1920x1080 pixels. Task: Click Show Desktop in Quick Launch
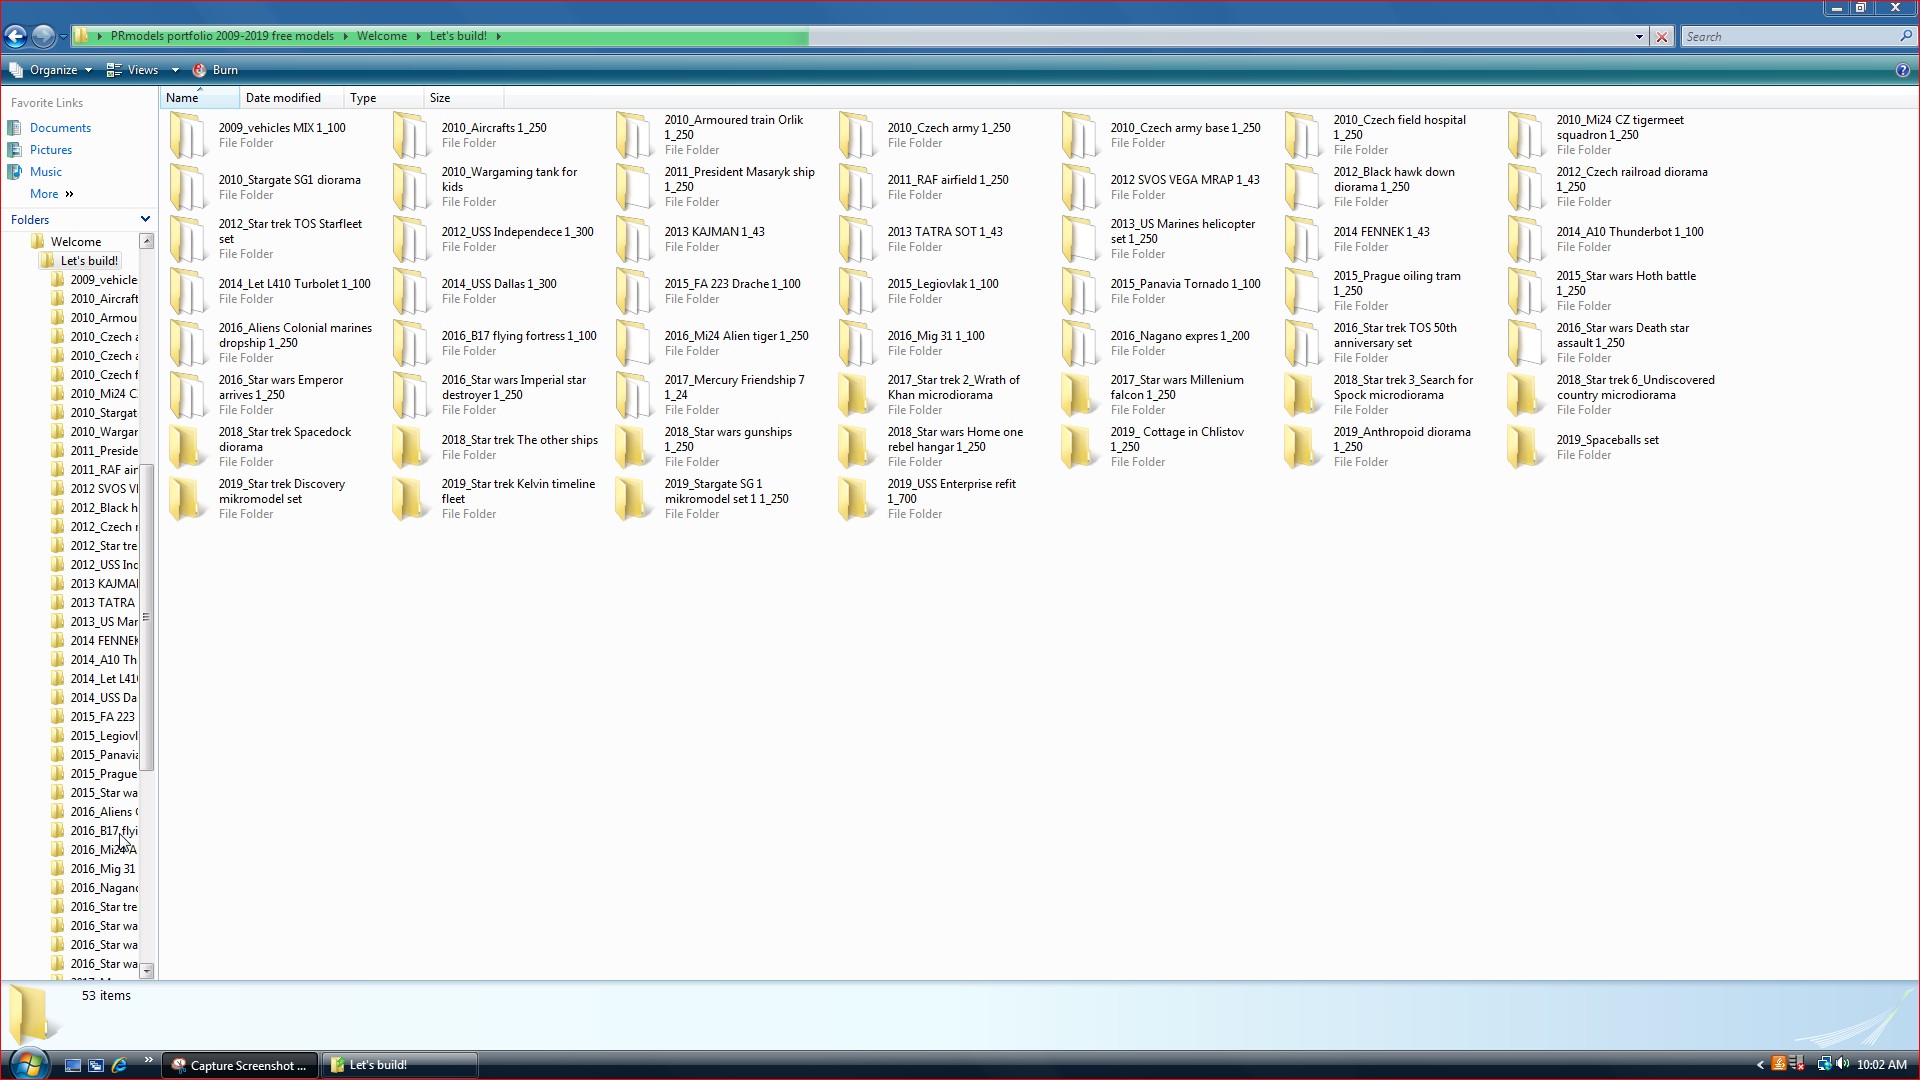coord(73,1065)
